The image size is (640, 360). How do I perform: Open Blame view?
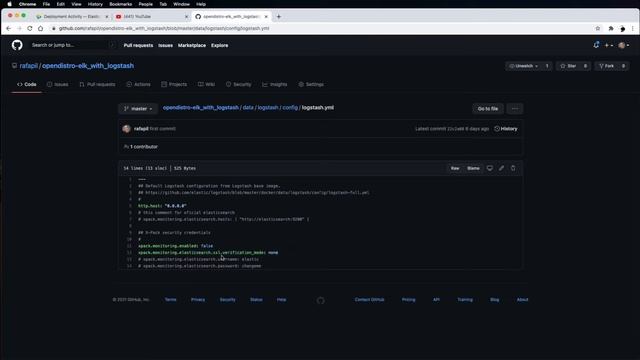point(473,168)
